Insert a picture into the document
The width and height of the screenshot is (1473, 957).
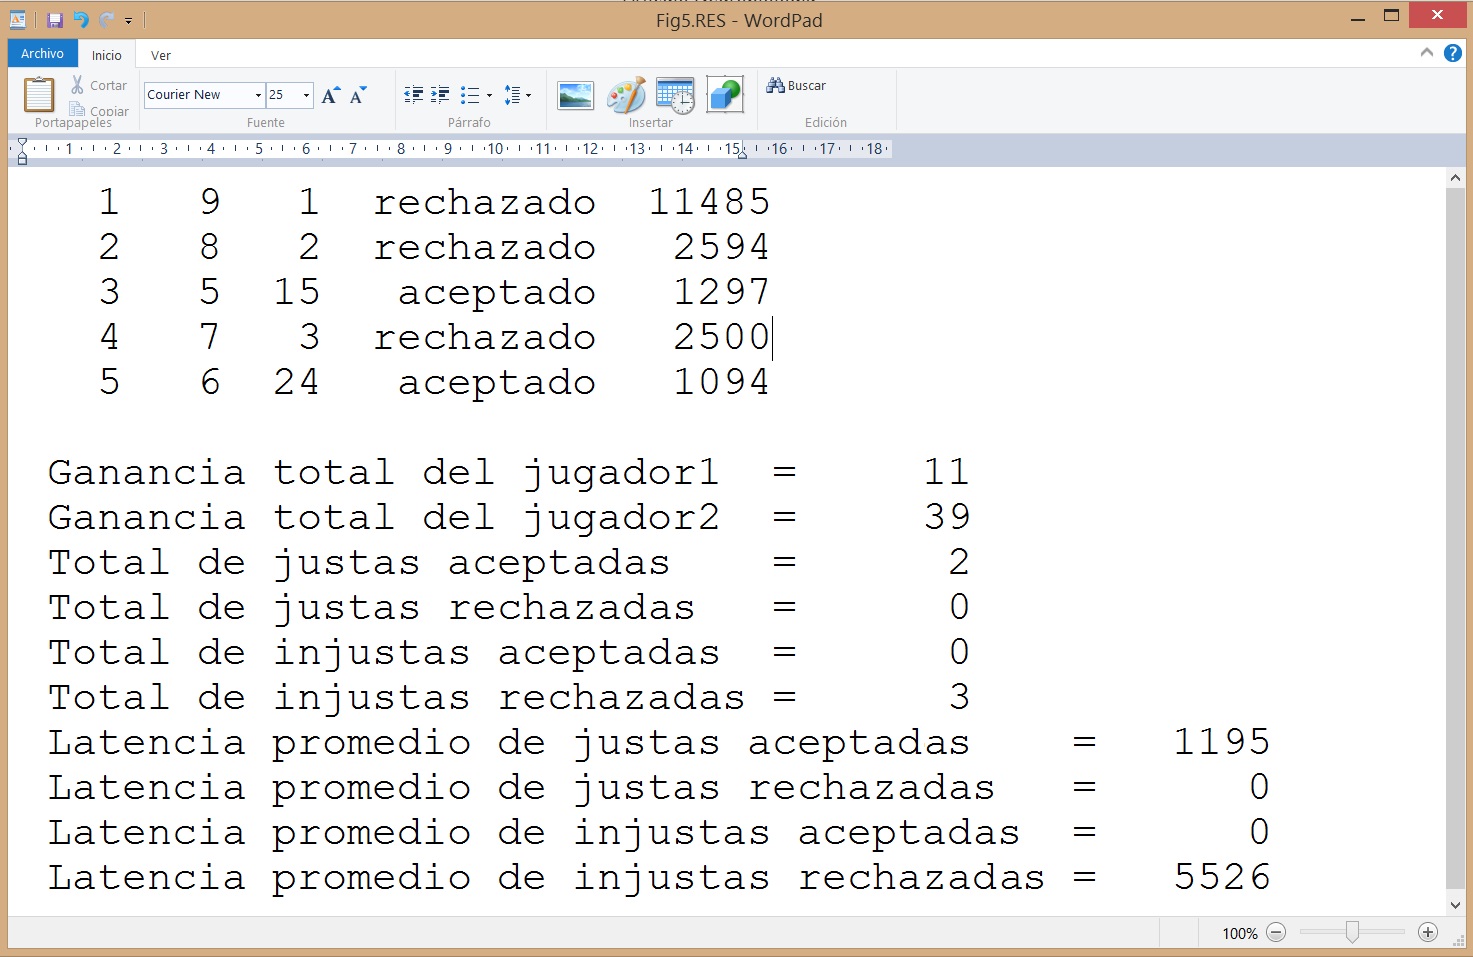point(575,95)
